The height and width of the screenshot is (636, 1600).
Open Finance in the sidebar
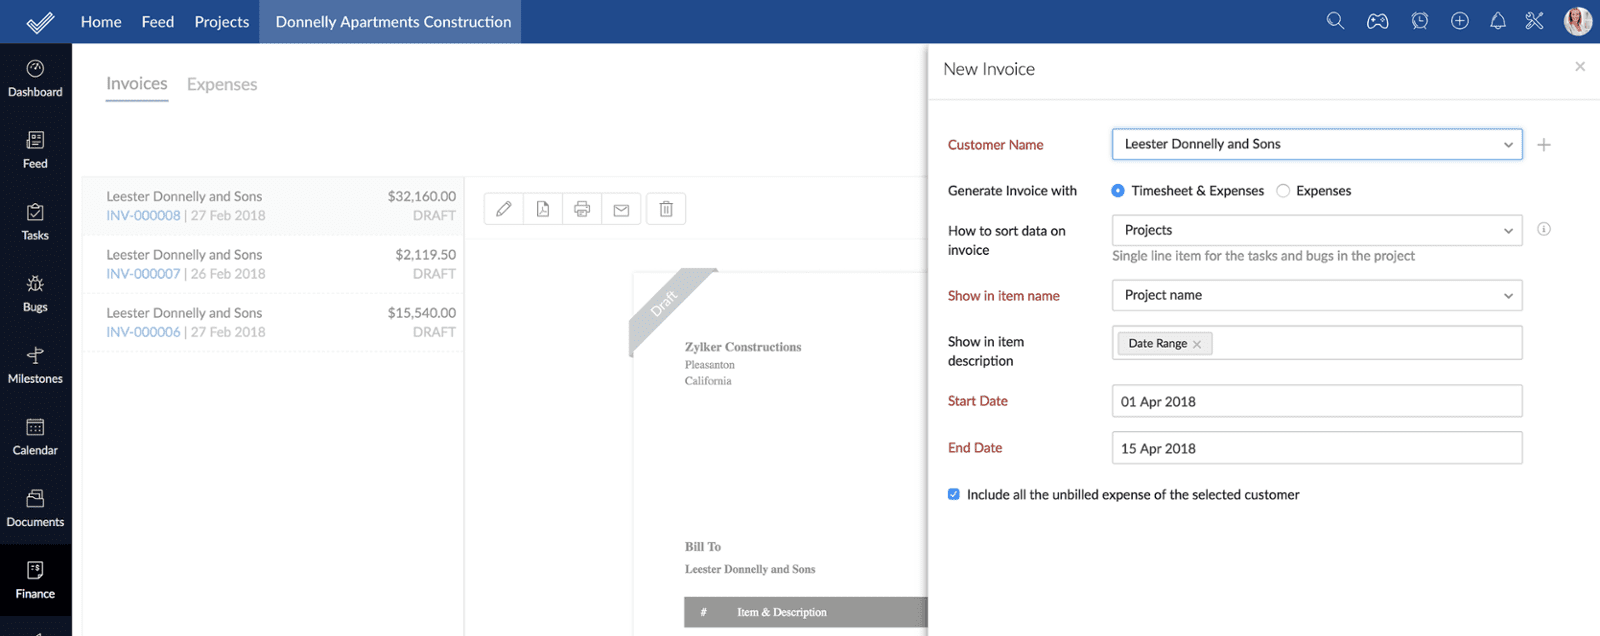click(35, 581)
